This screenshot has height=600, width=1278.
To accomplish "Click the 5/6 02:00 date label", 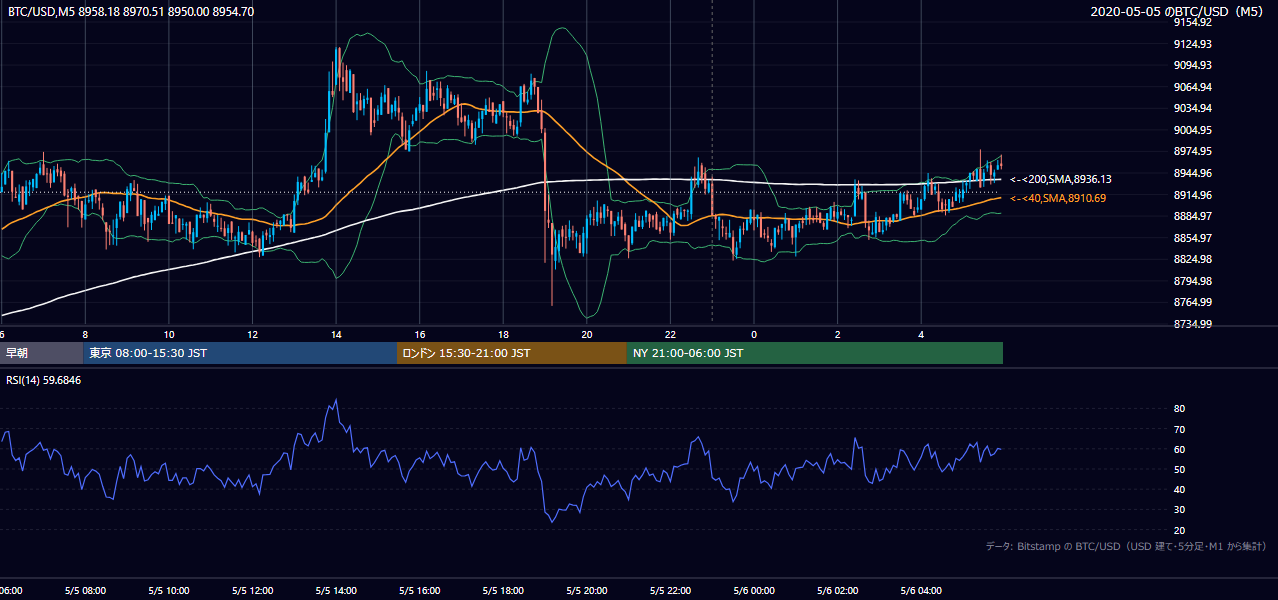I will (838, 590).
